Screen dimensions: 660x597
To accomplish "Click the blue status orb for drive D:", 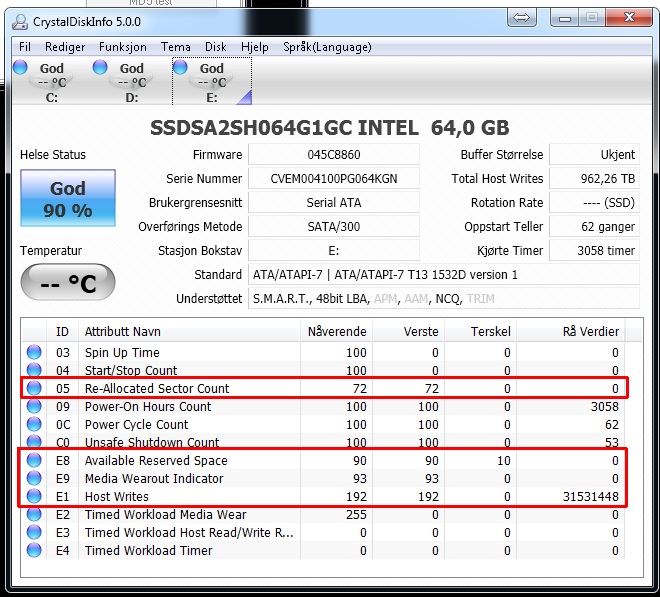I will click(x=100, y=67).
